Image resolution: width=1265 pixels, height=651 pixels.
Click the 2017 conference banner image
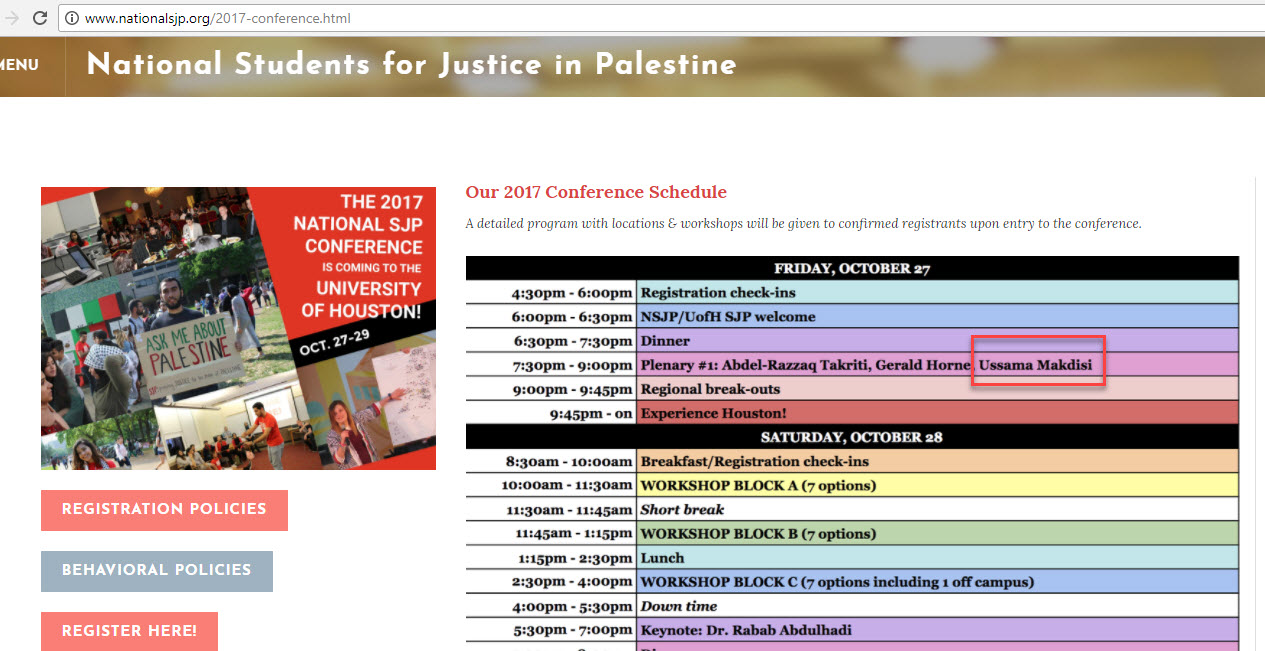coord(238,328)
